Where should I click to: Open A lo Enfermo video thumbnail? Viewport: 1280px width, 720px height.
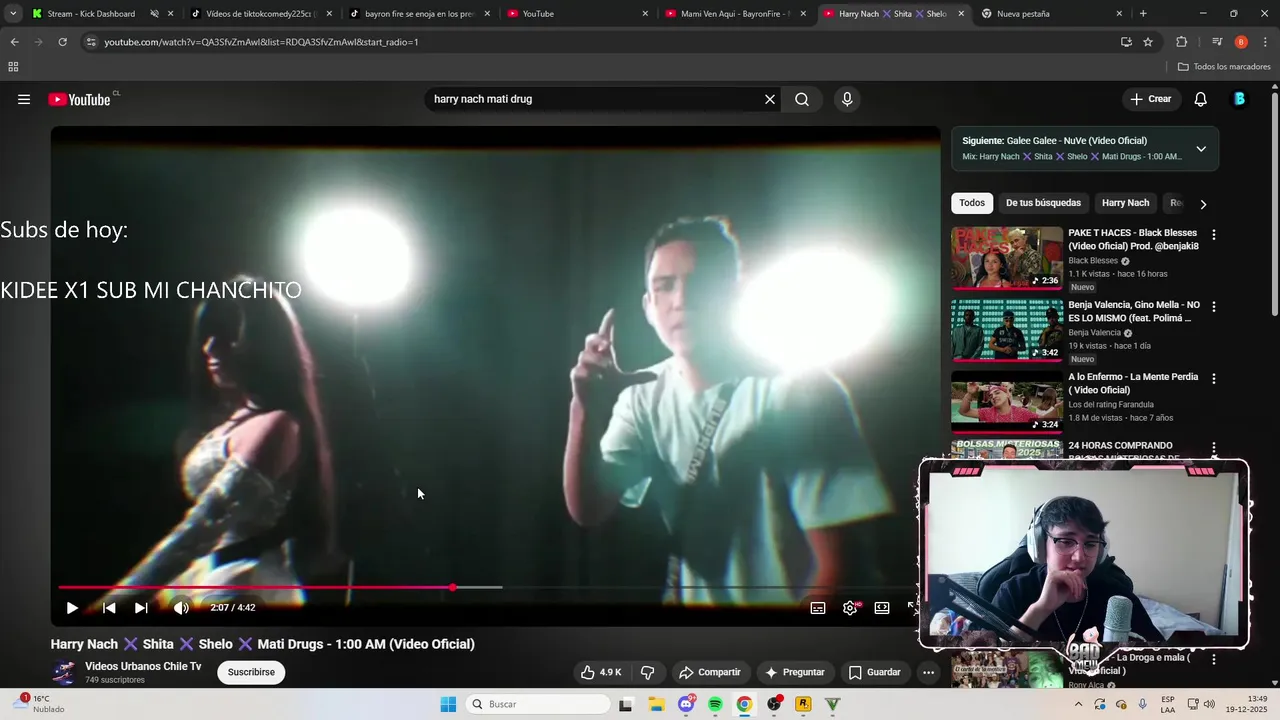tap(1007, 402)
